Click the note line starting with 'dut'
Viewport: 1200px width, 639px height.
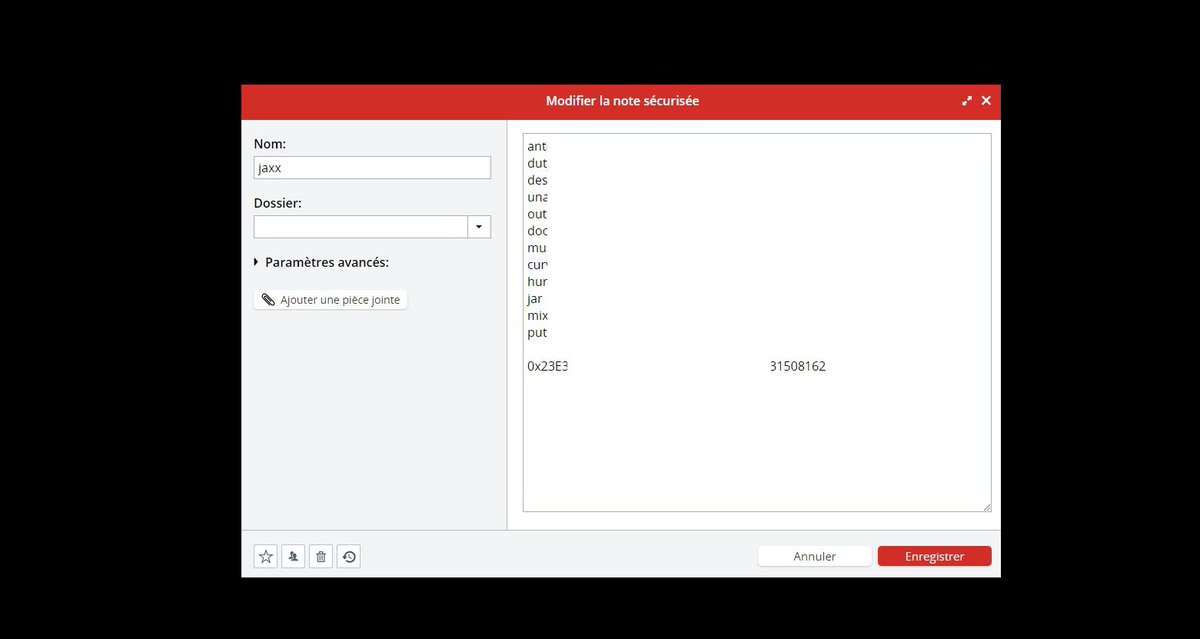click(537, 163)
